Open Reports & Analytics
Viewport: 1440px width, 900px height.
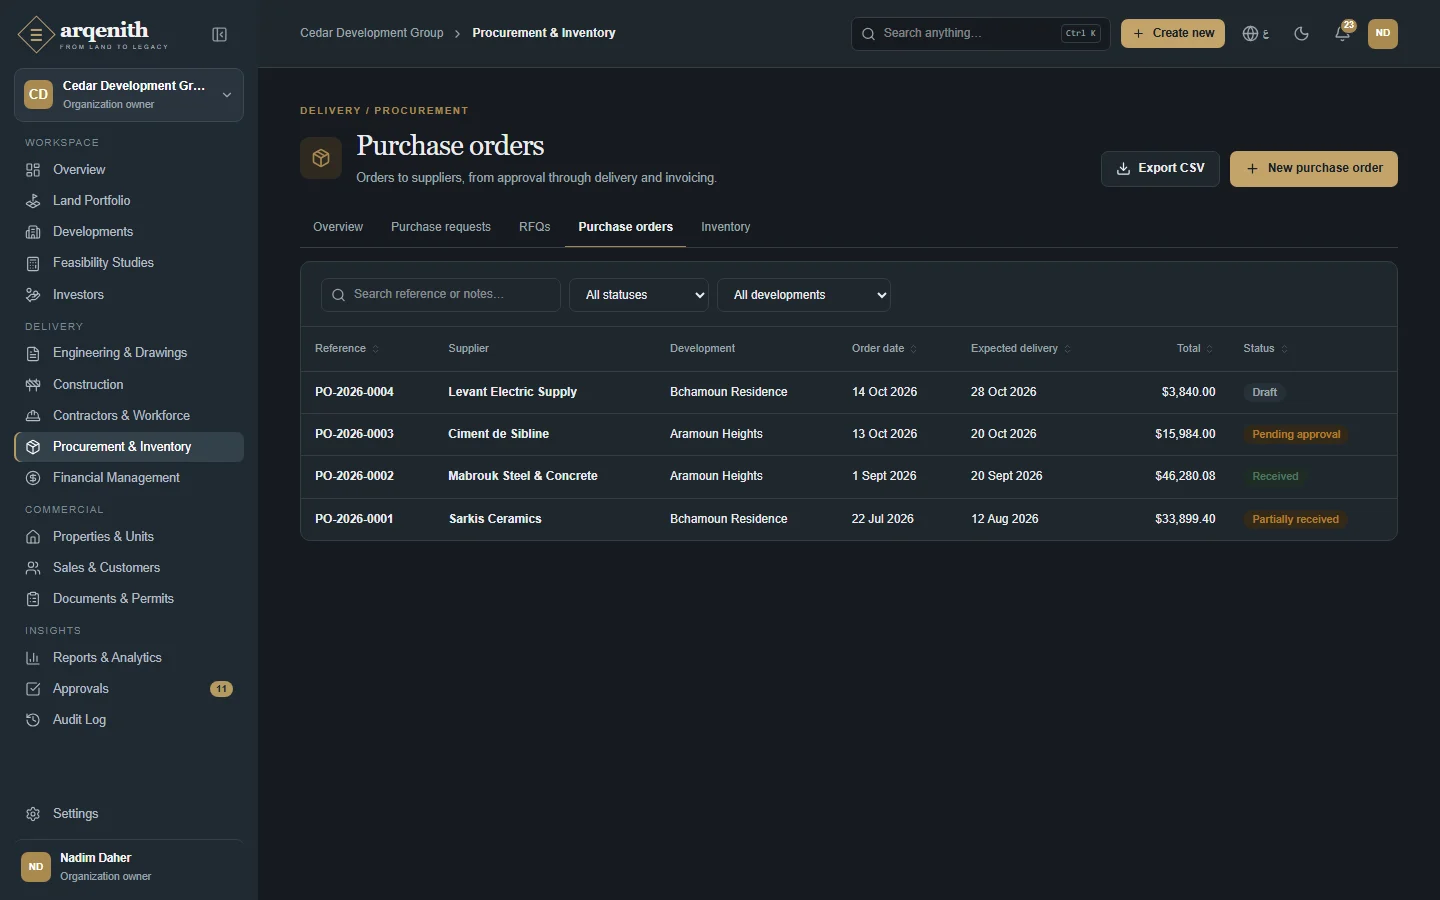pyautogui.click(x=129, y=658)
